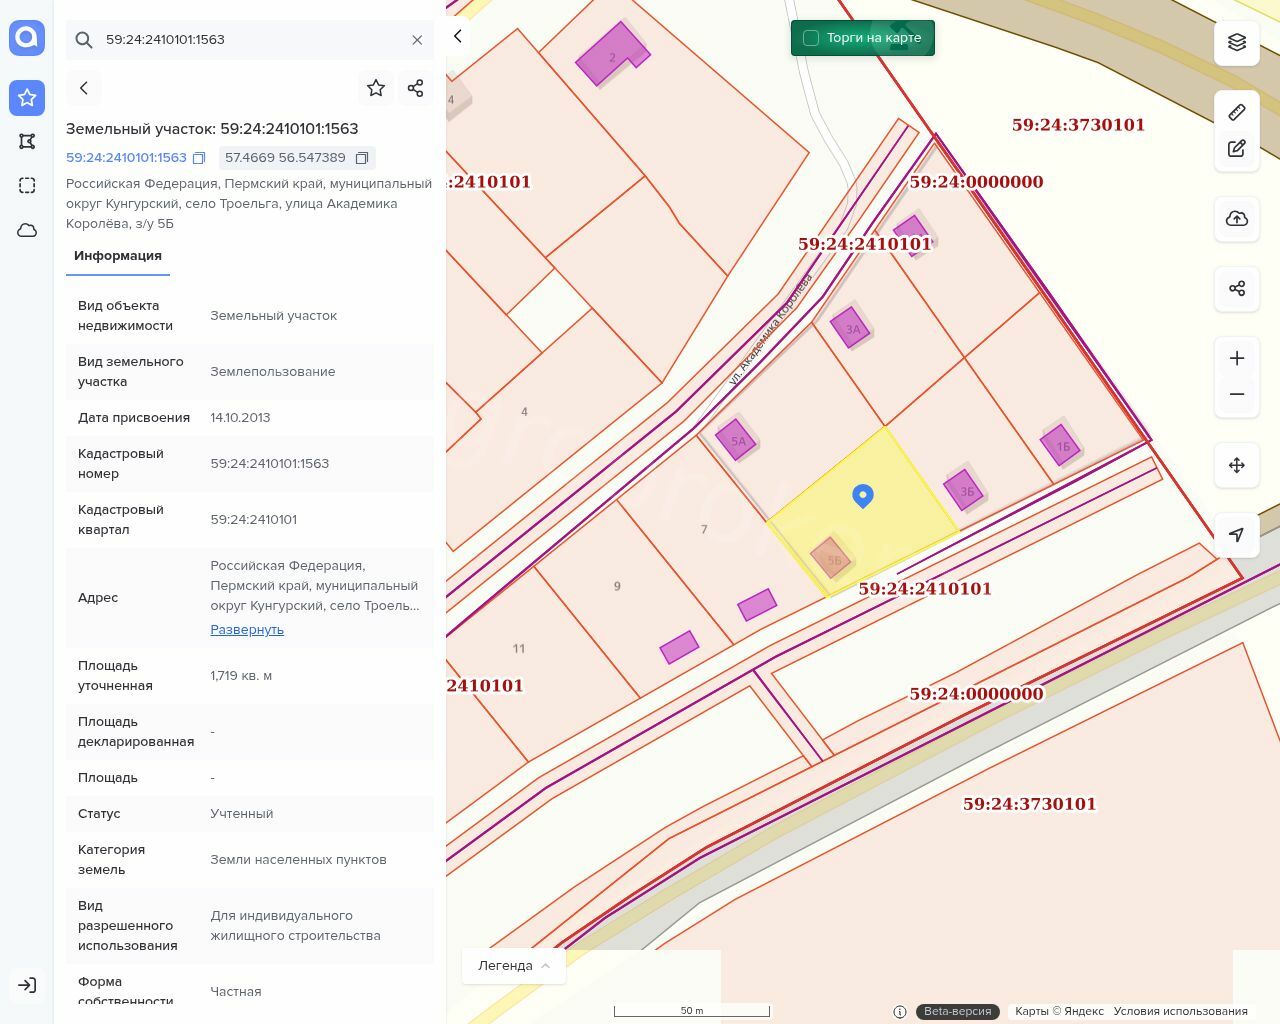Image resolution: width=1280 pixels, height=1024 pixels.
Task: Share the parcel card from info panel
Action: (x=416, y=88)
